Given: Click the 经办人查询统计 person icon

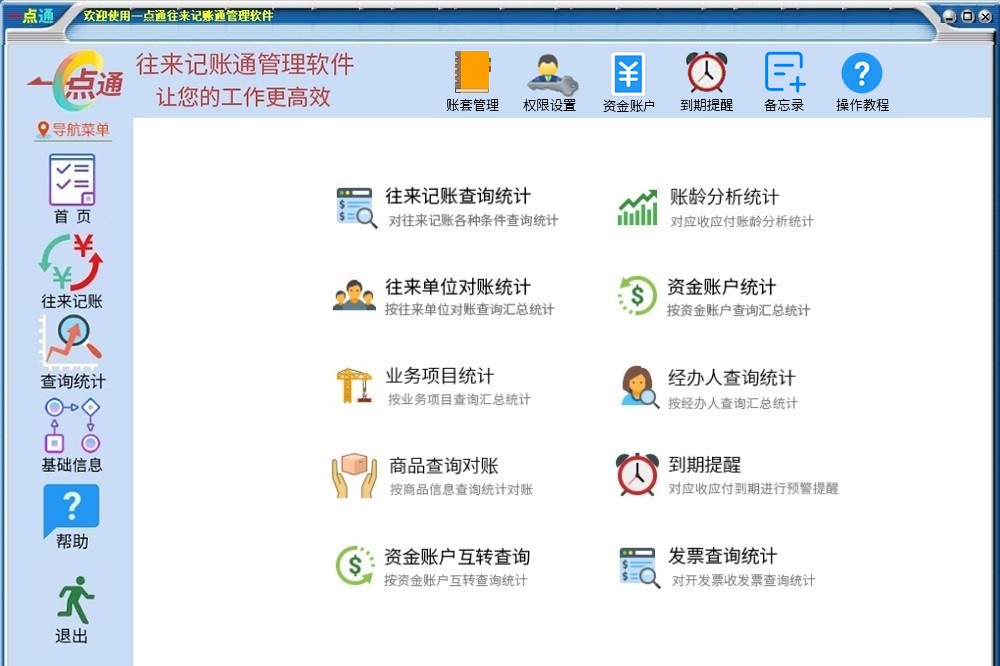Looking at the screenshot, I should [640, 387].
